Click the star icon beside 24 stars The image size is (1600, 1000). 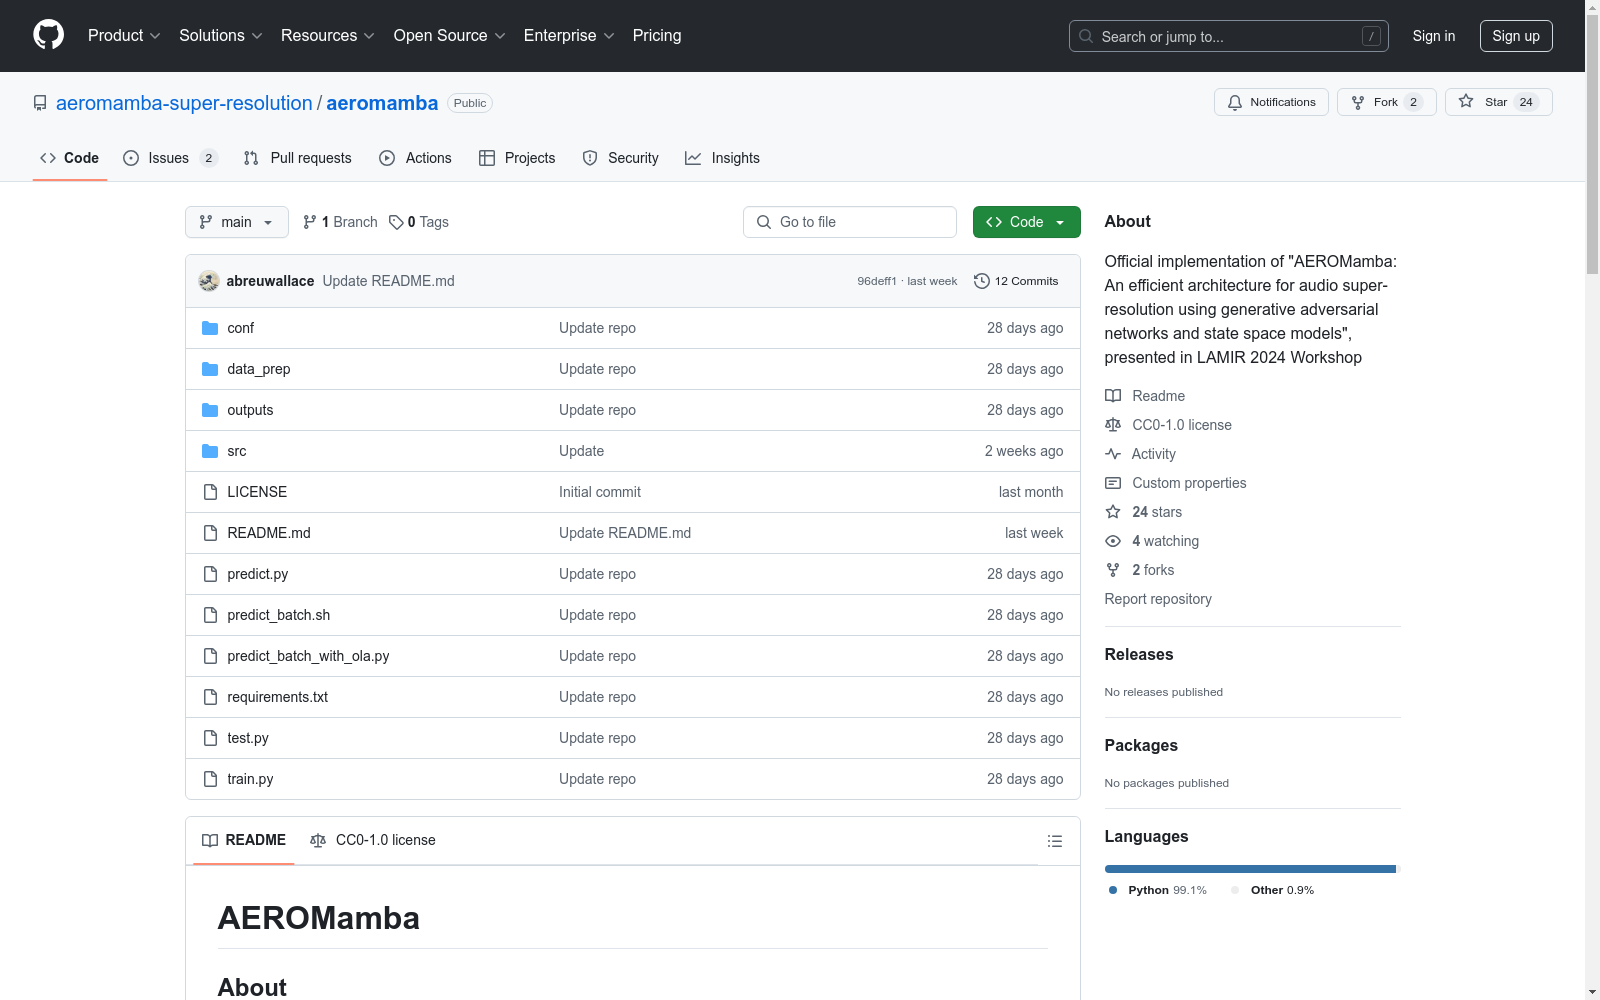(x=1113, y=512)
